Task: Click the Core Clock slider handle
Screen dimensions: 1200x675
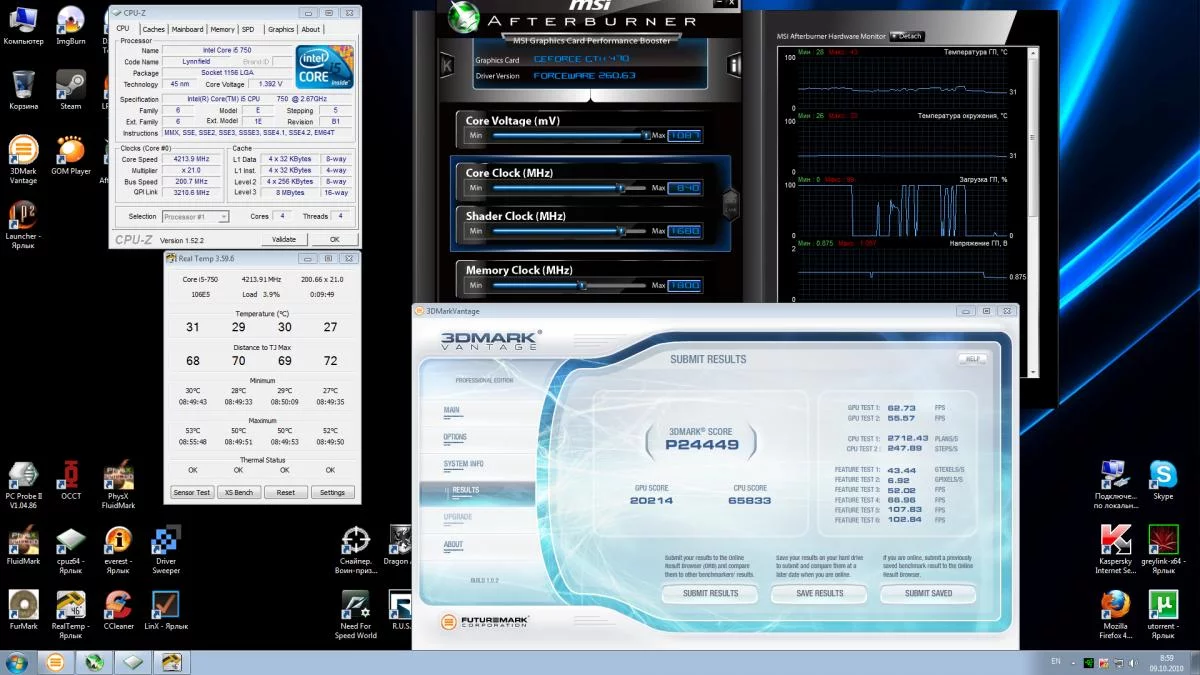Action: coord(620,188)
